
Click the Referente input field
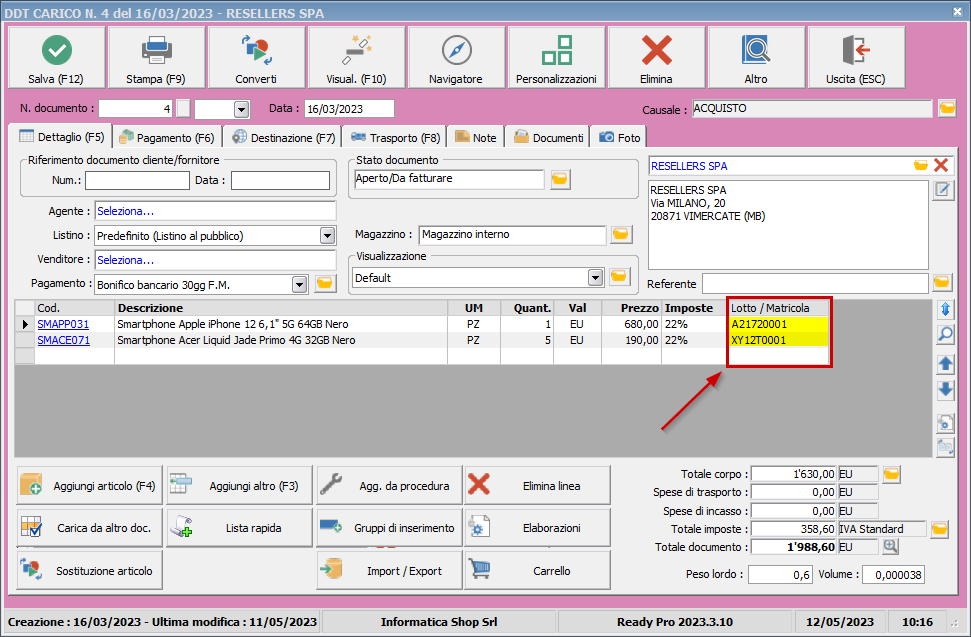[x=815, y=284]
